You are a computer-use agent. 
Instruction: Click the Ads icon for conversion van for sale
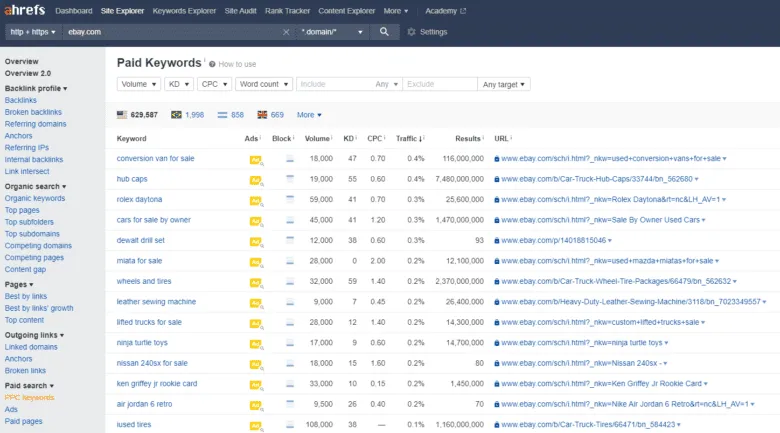[x=256, y=160]
